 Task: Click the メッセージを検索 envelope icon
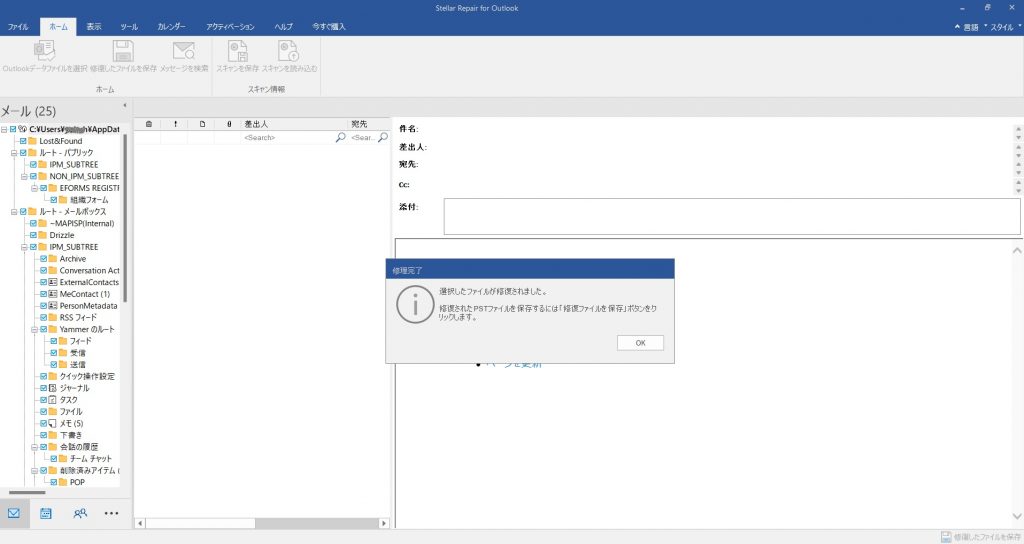pyautogui.click(x=184, y=50)
